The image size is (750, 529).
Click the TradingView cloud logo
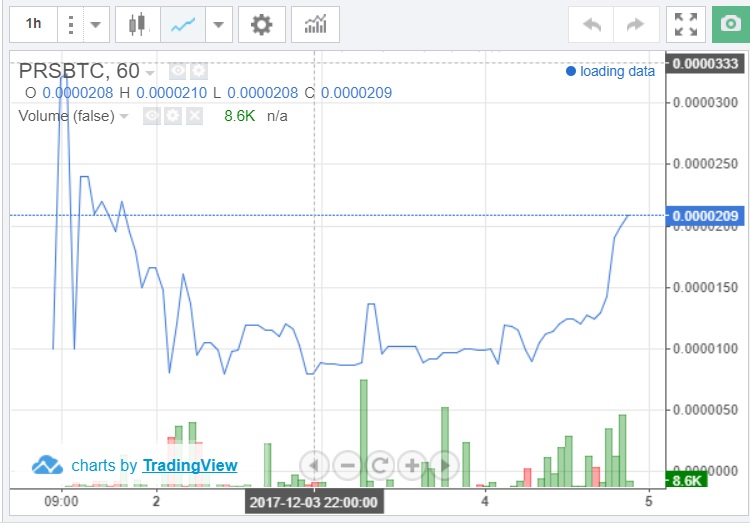(x=47, y=465)
